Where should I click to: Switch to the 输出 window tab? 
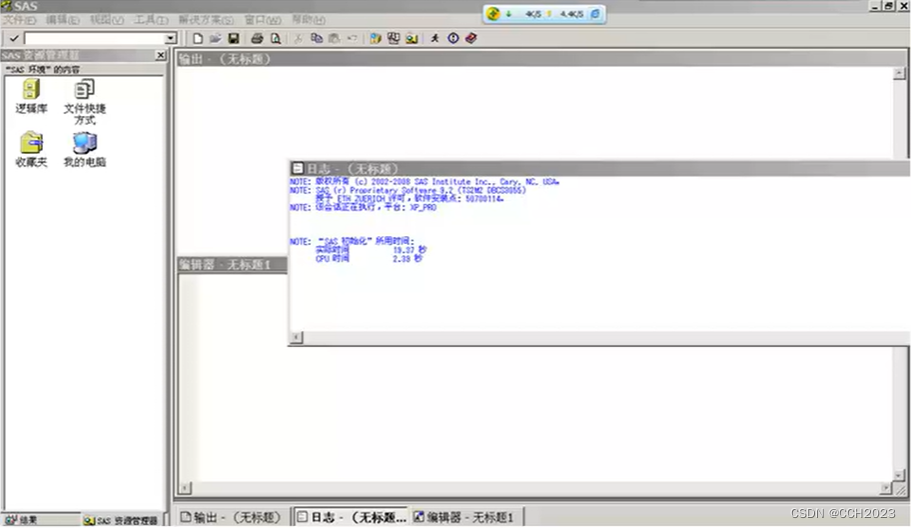[x=232, y=516]
